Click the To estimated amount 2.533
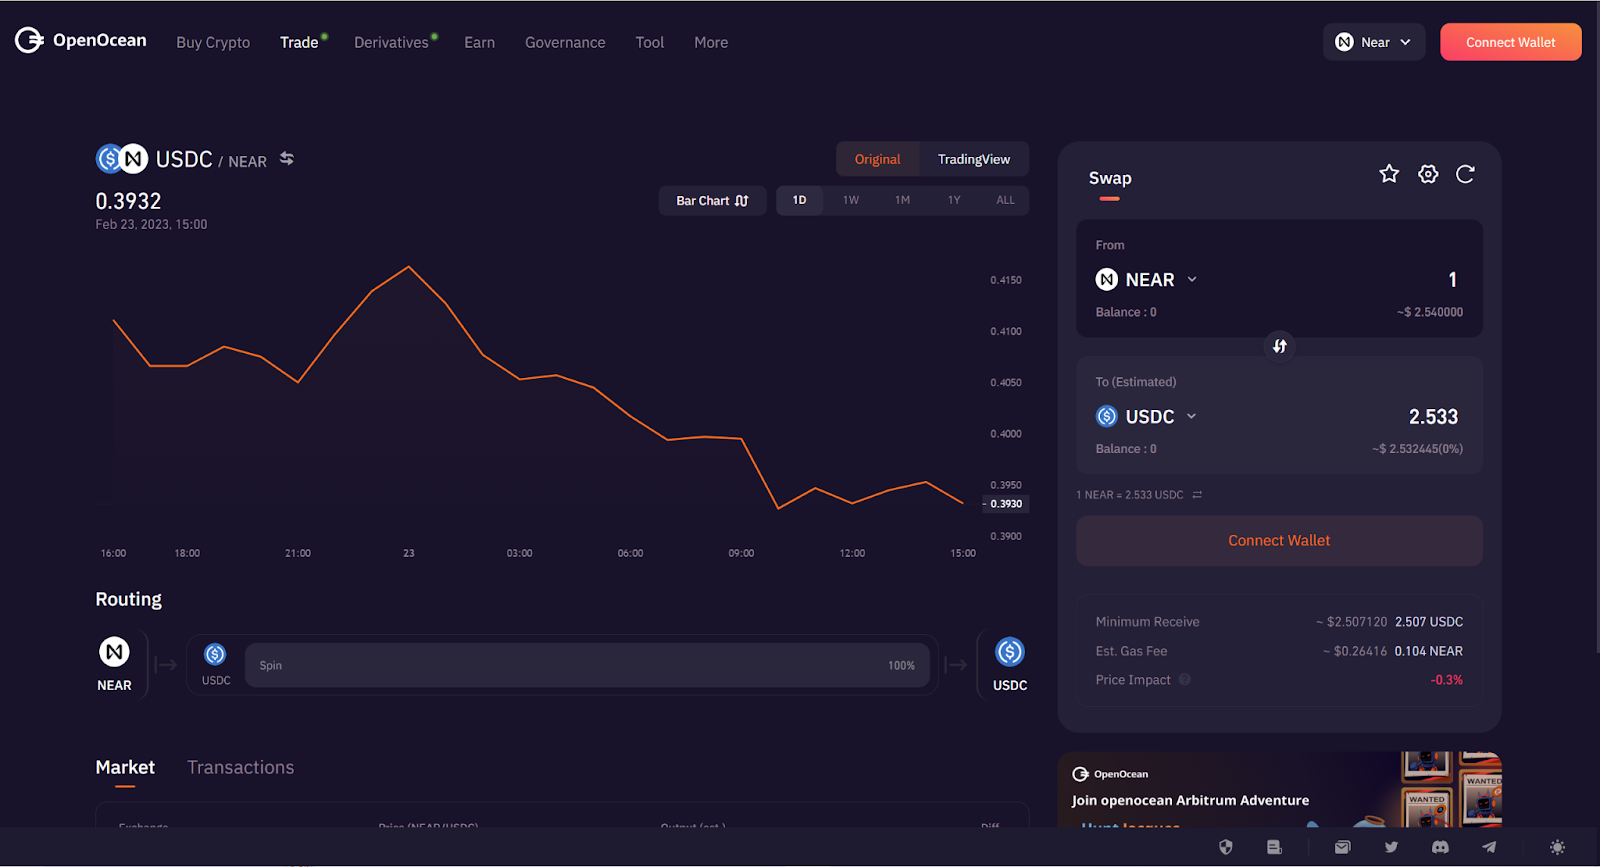 [1434, 417]
